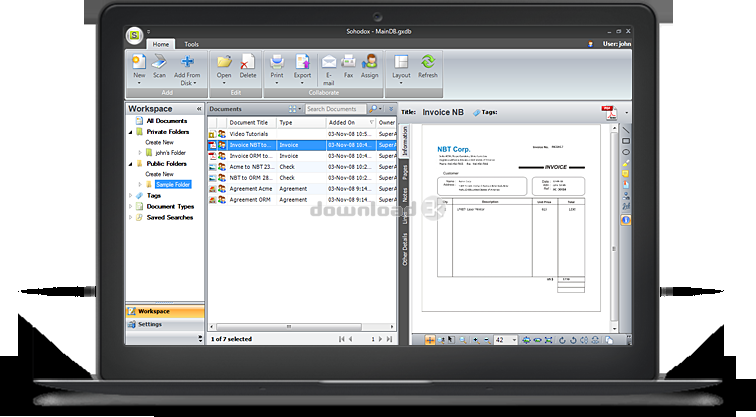Click the Sohodox application orb logo
The width and height of the screenshot is (756, 417).
tap(135, 35)
